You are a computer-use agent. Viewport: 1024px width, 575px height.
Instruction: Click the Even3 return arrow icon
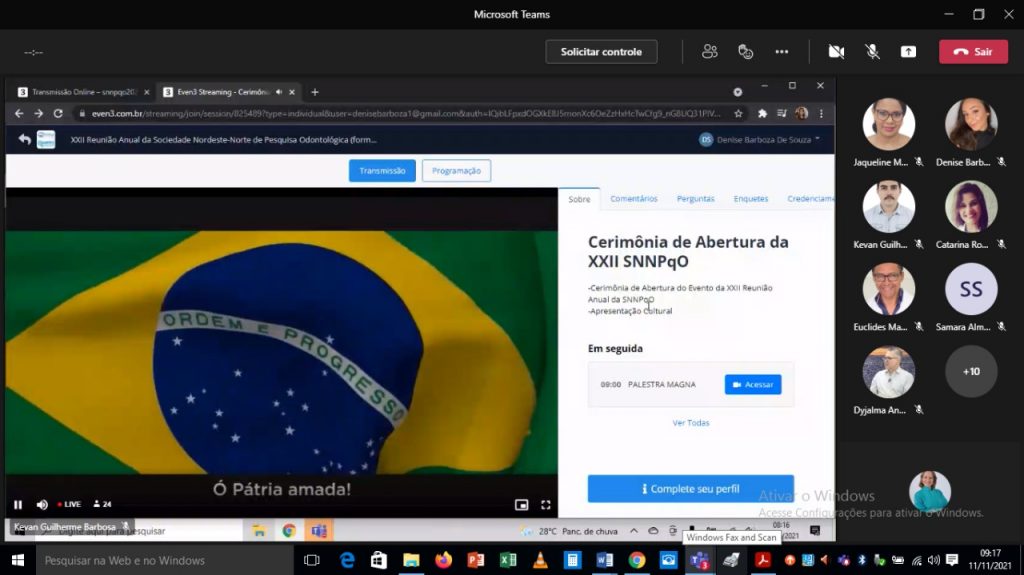[x=24, y=139]
